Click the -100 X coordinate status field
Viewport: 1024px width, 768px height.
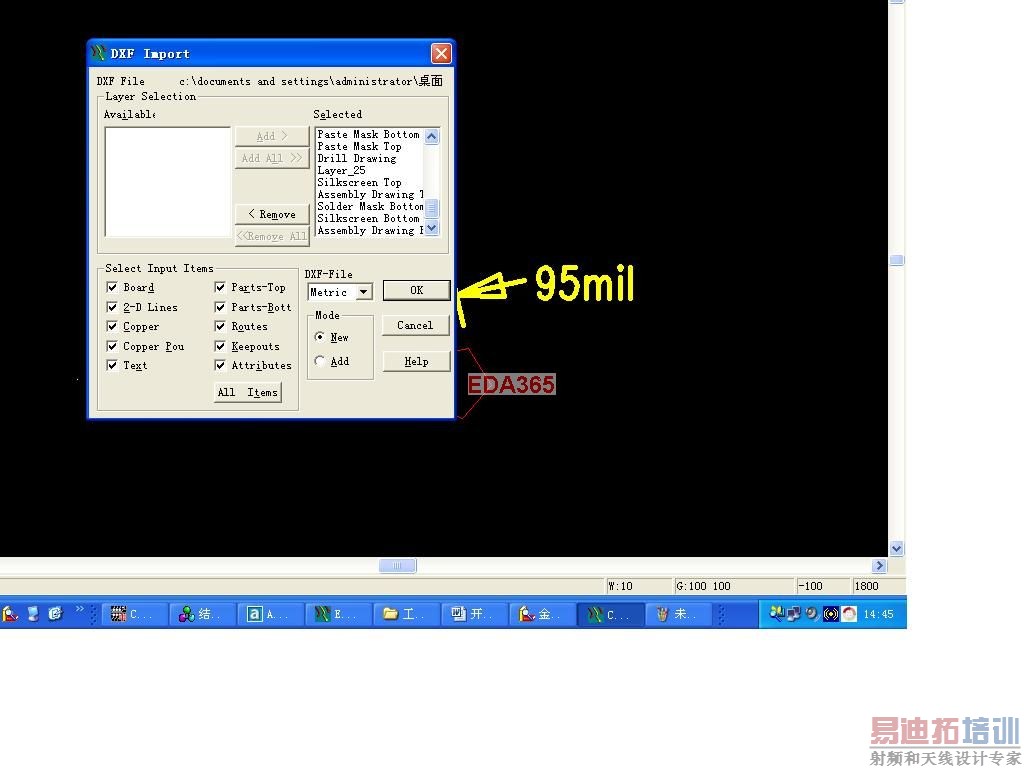[824, 586]
